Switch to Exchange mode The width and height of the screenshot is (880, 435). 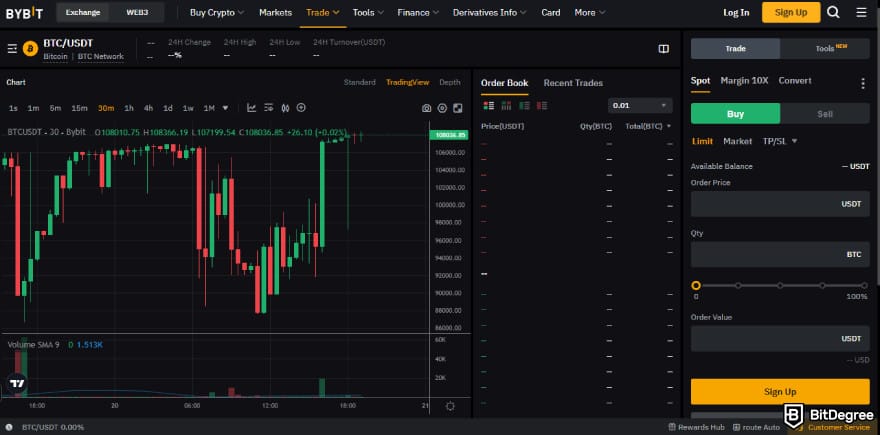pyautogui.click(x=83, y=12)
